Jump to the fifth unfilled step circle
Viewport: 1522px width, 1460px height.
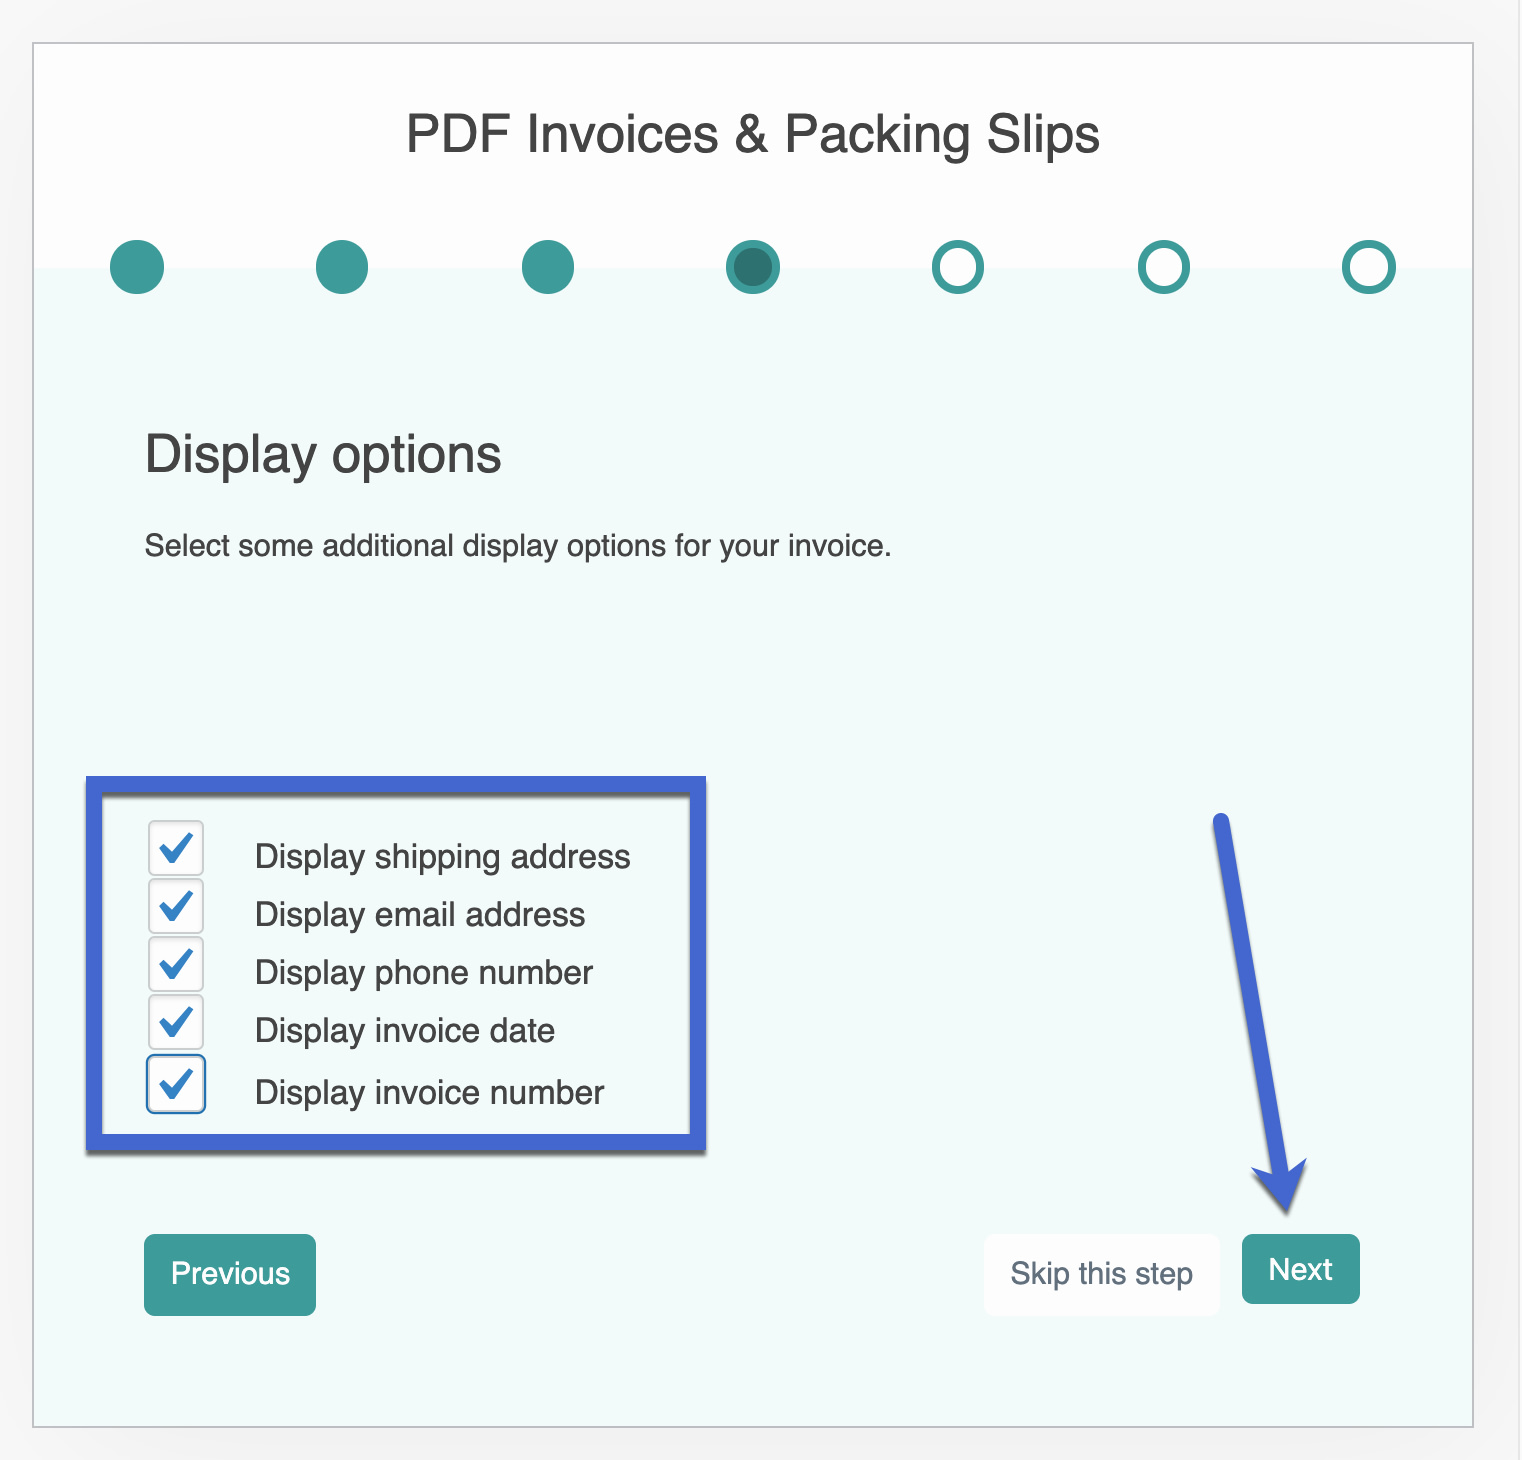click(958, 266)
